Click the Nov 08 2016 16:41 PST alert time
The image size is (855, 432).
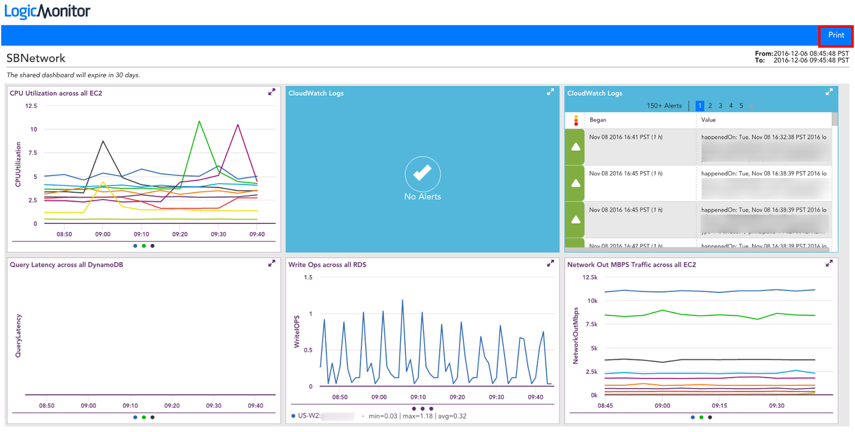[626, 136]
